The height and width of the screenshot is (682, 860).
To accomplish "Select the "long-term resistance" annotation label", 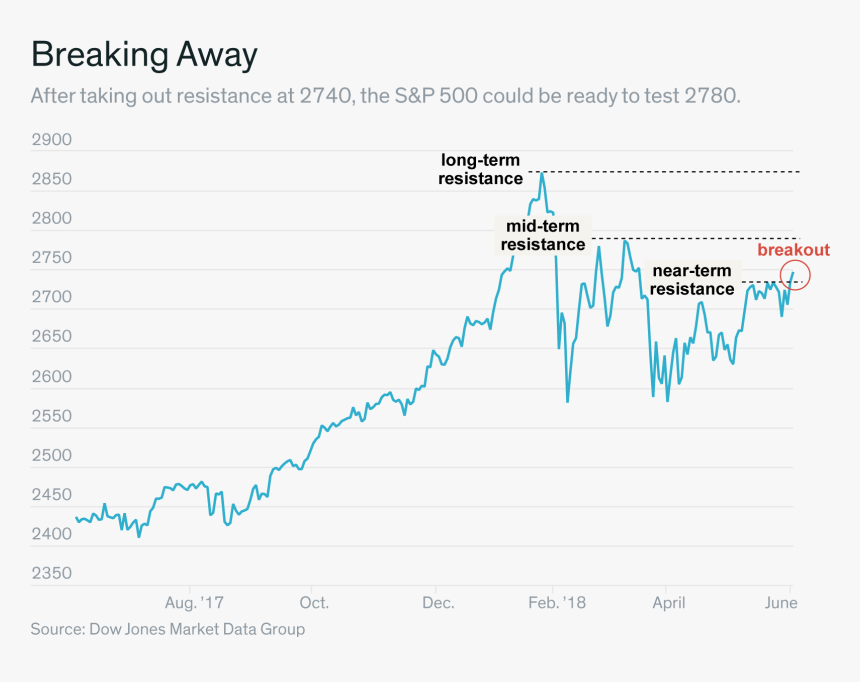I will coord(481,169).
